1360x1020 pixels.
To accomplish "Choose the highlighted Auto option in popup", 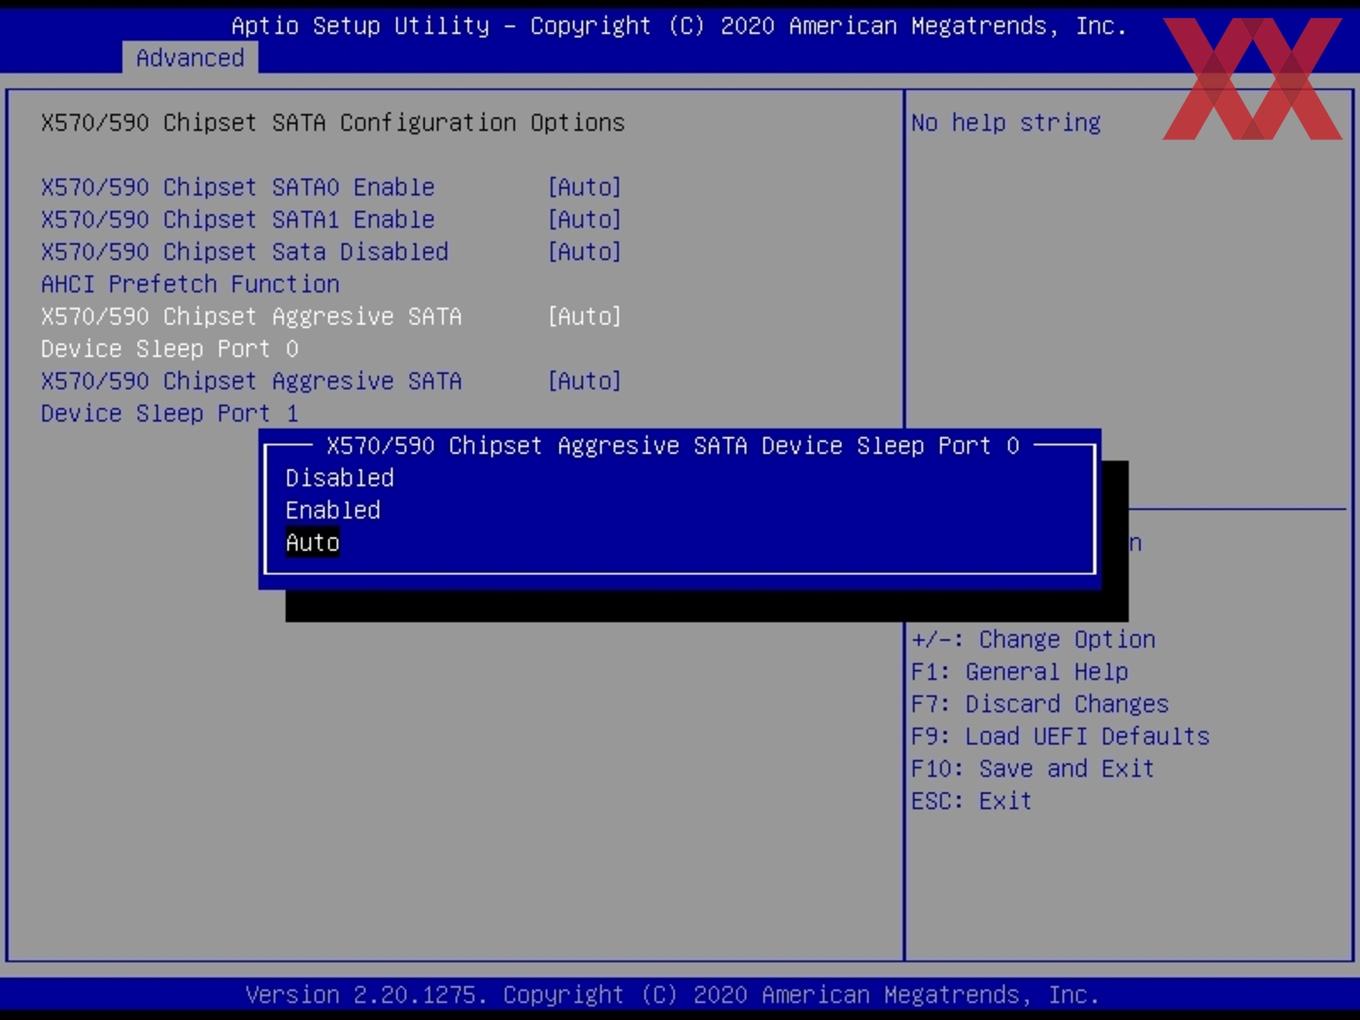I will coord(313,543).
